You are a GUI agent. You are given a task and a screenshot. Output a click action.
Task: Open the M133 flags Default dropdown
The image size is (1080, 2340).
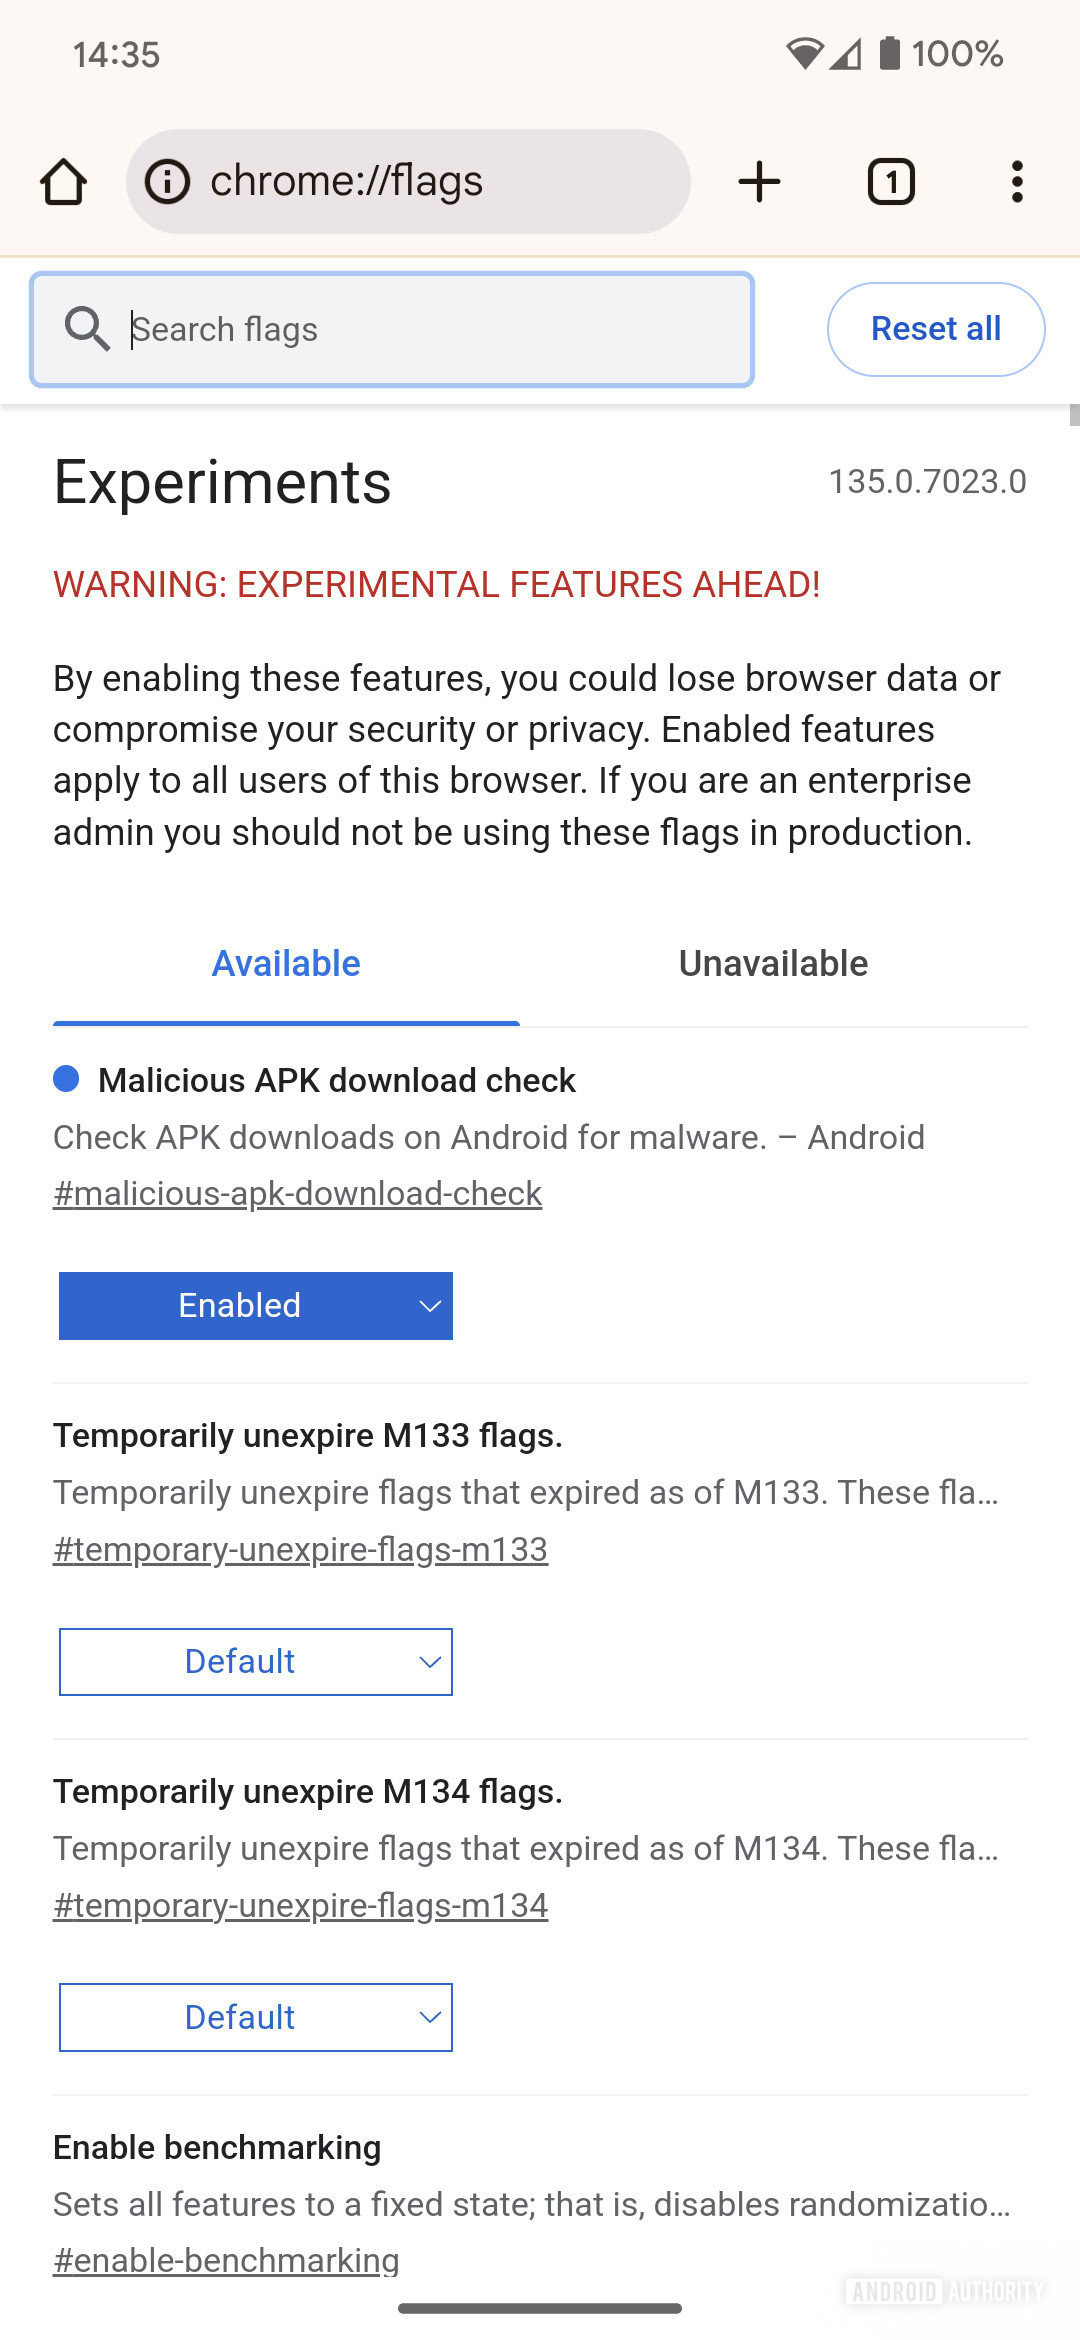[256, 1662]
